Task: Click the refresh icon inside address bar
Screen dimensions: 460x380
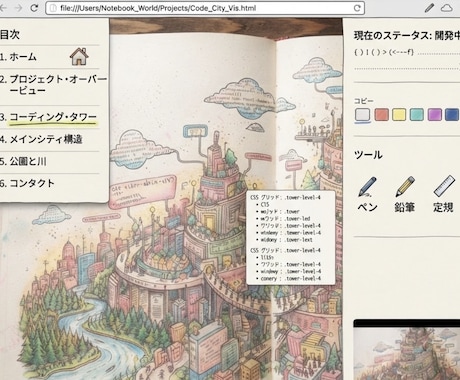Action: pos(357,8)
